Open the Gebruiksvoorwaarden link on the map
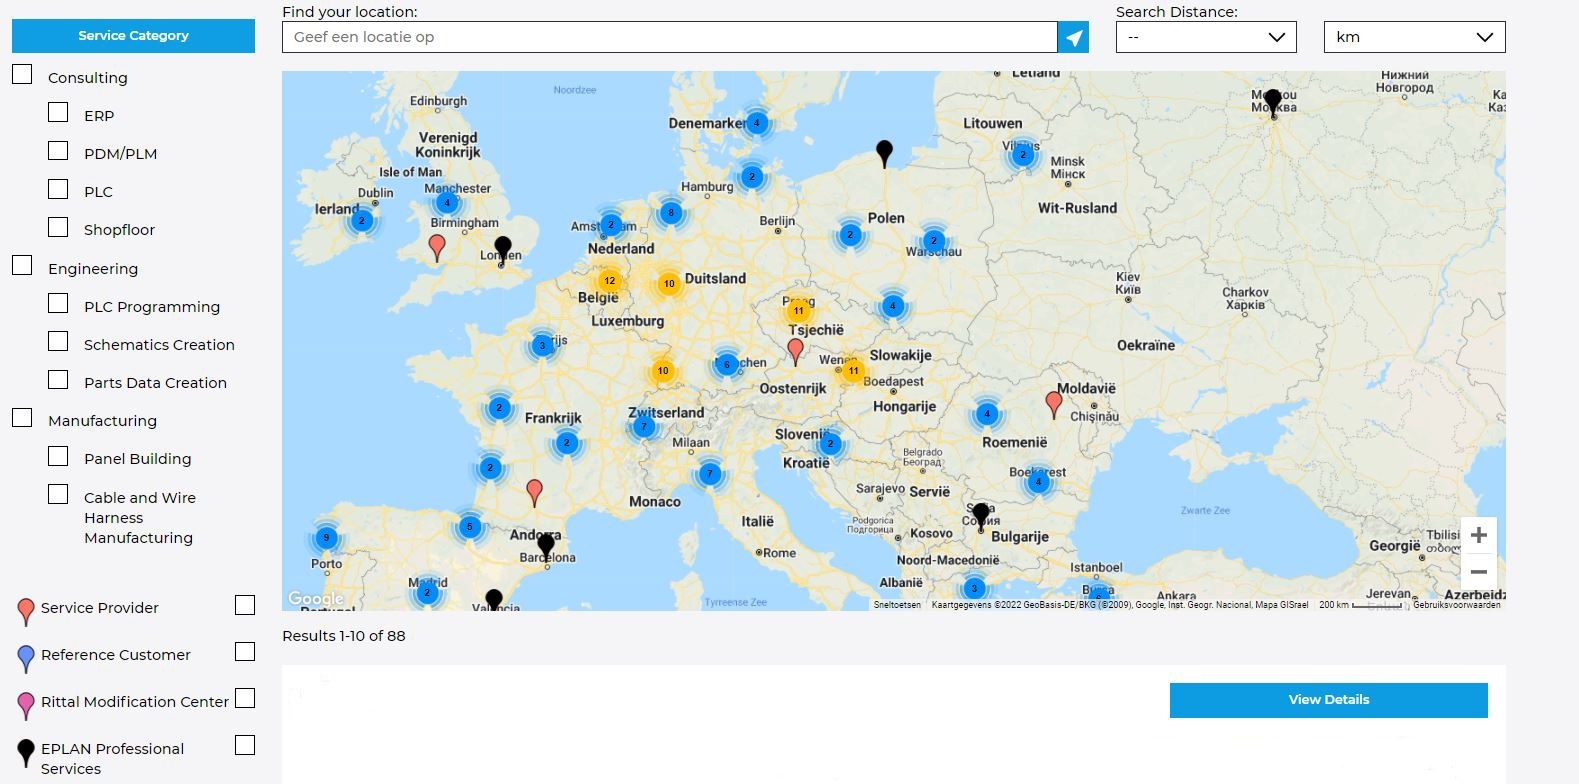The height and width of the screenshot is (784, 1579). click(1456, 605)
